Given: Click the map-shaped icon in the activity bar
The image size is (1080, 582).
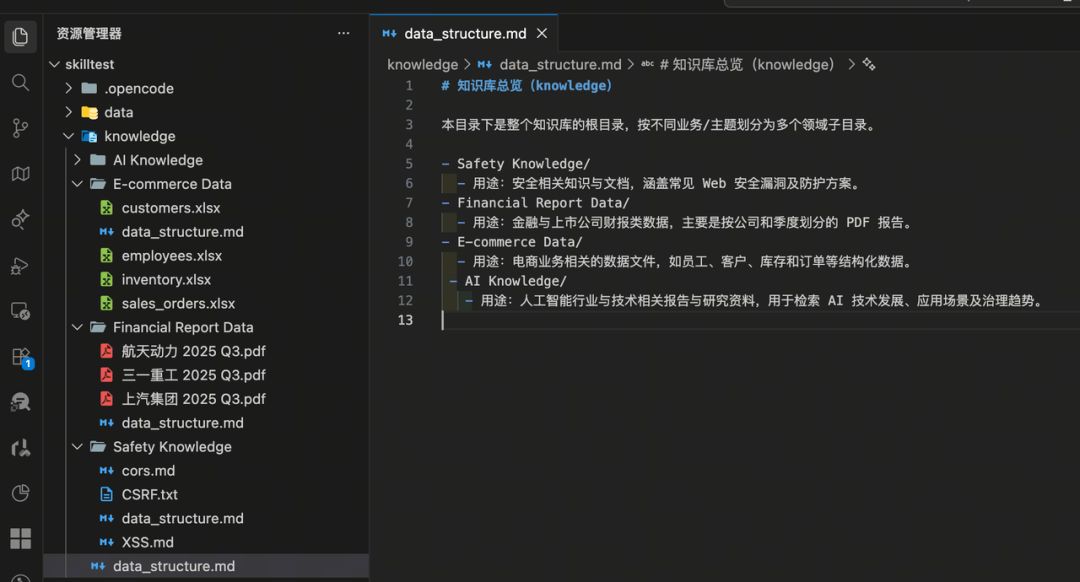Looking at the screenshot, I should pos(21,174).
